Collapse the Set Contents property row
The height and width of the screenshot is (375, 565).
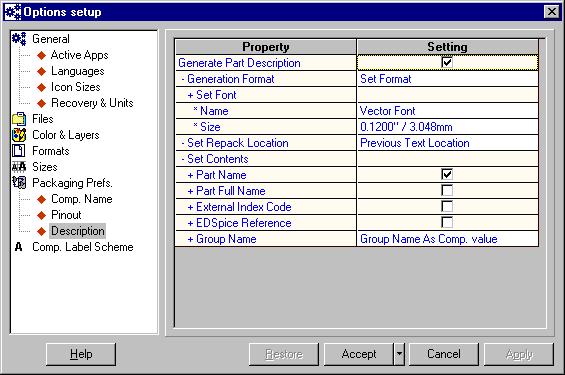point(183,159)
